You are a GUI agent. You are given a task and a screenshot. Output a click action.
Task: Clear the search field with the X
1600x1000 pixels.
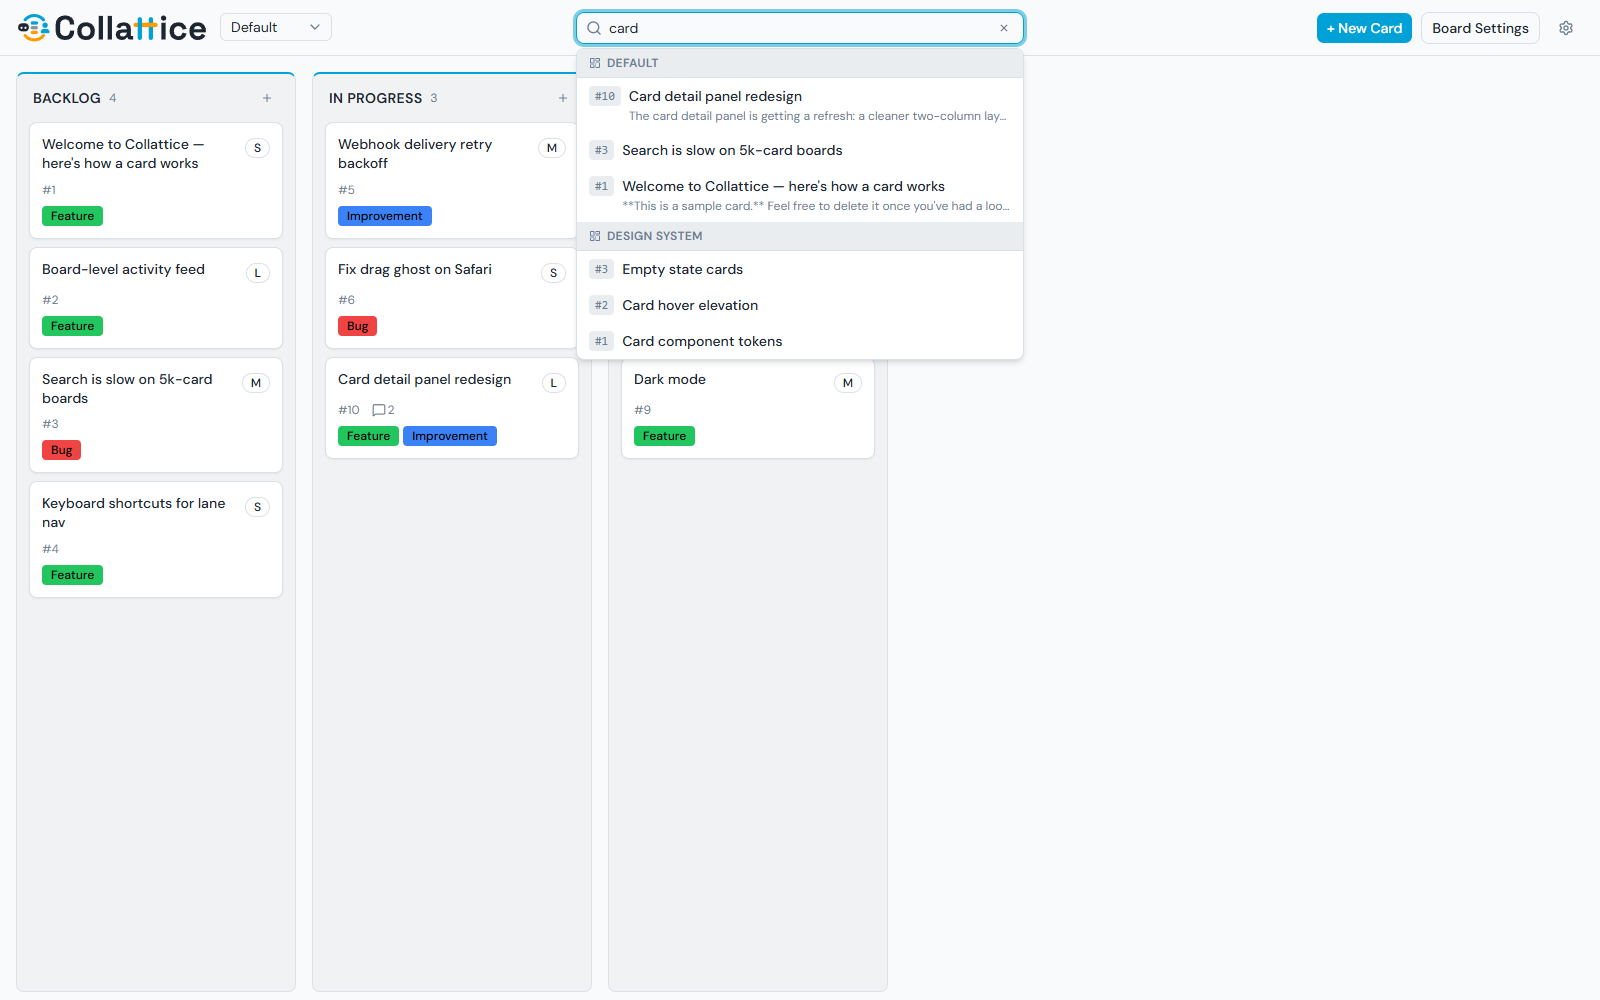[x=1004, y=28]
